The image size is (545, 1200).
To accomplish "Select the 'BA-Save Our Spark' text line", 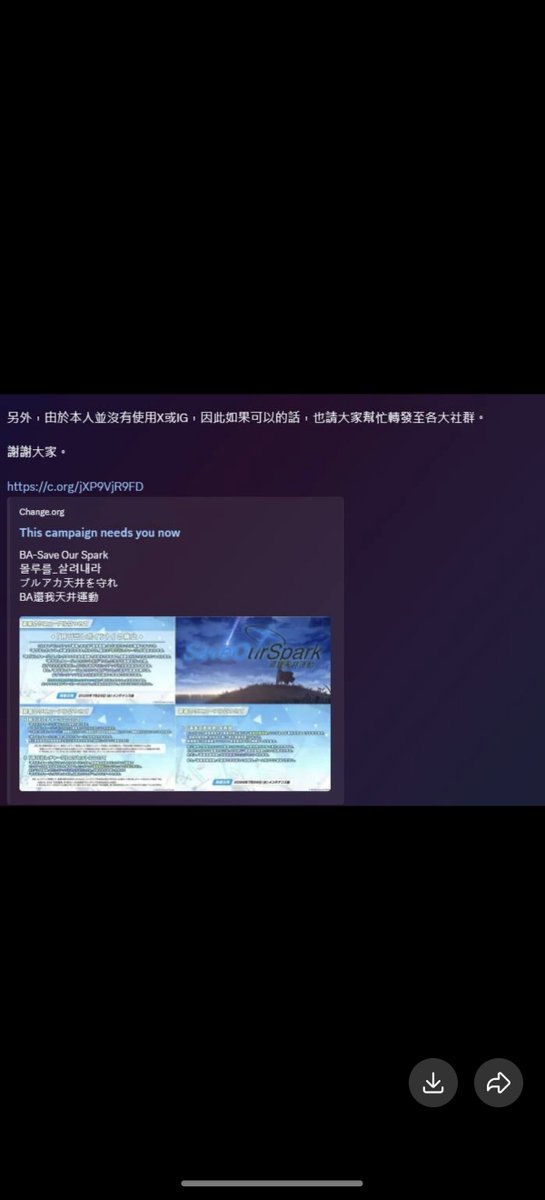I will point(63,554).
